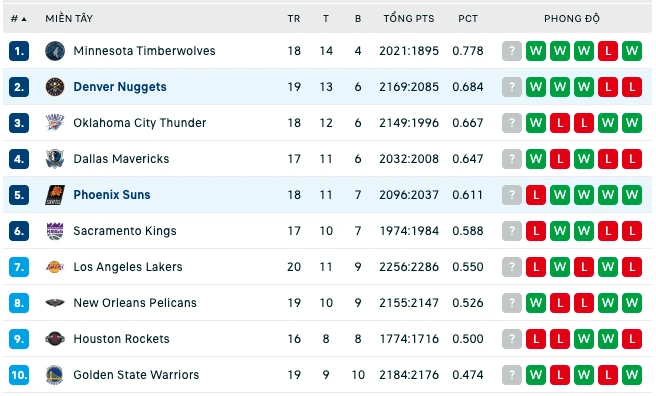Click the Los Angeles Lakers logo
Viewport: 656px width, 396px height.
coord(55,267)
